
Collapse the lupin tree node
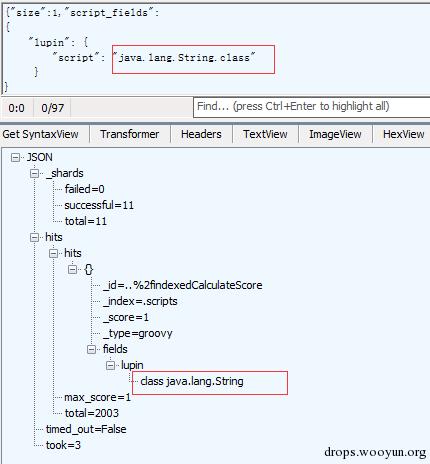(110, 365)
